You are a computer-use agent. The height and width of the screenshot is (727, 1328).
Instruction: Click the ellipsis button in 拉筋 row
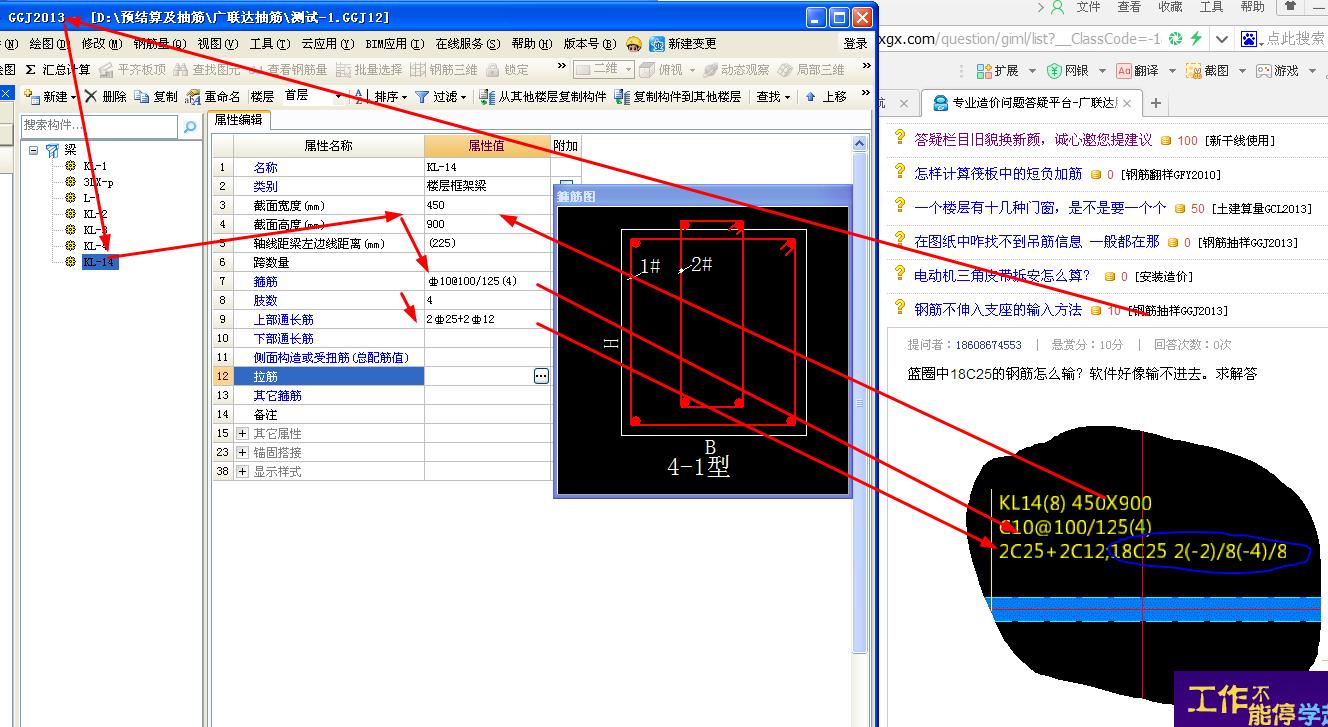541,376
